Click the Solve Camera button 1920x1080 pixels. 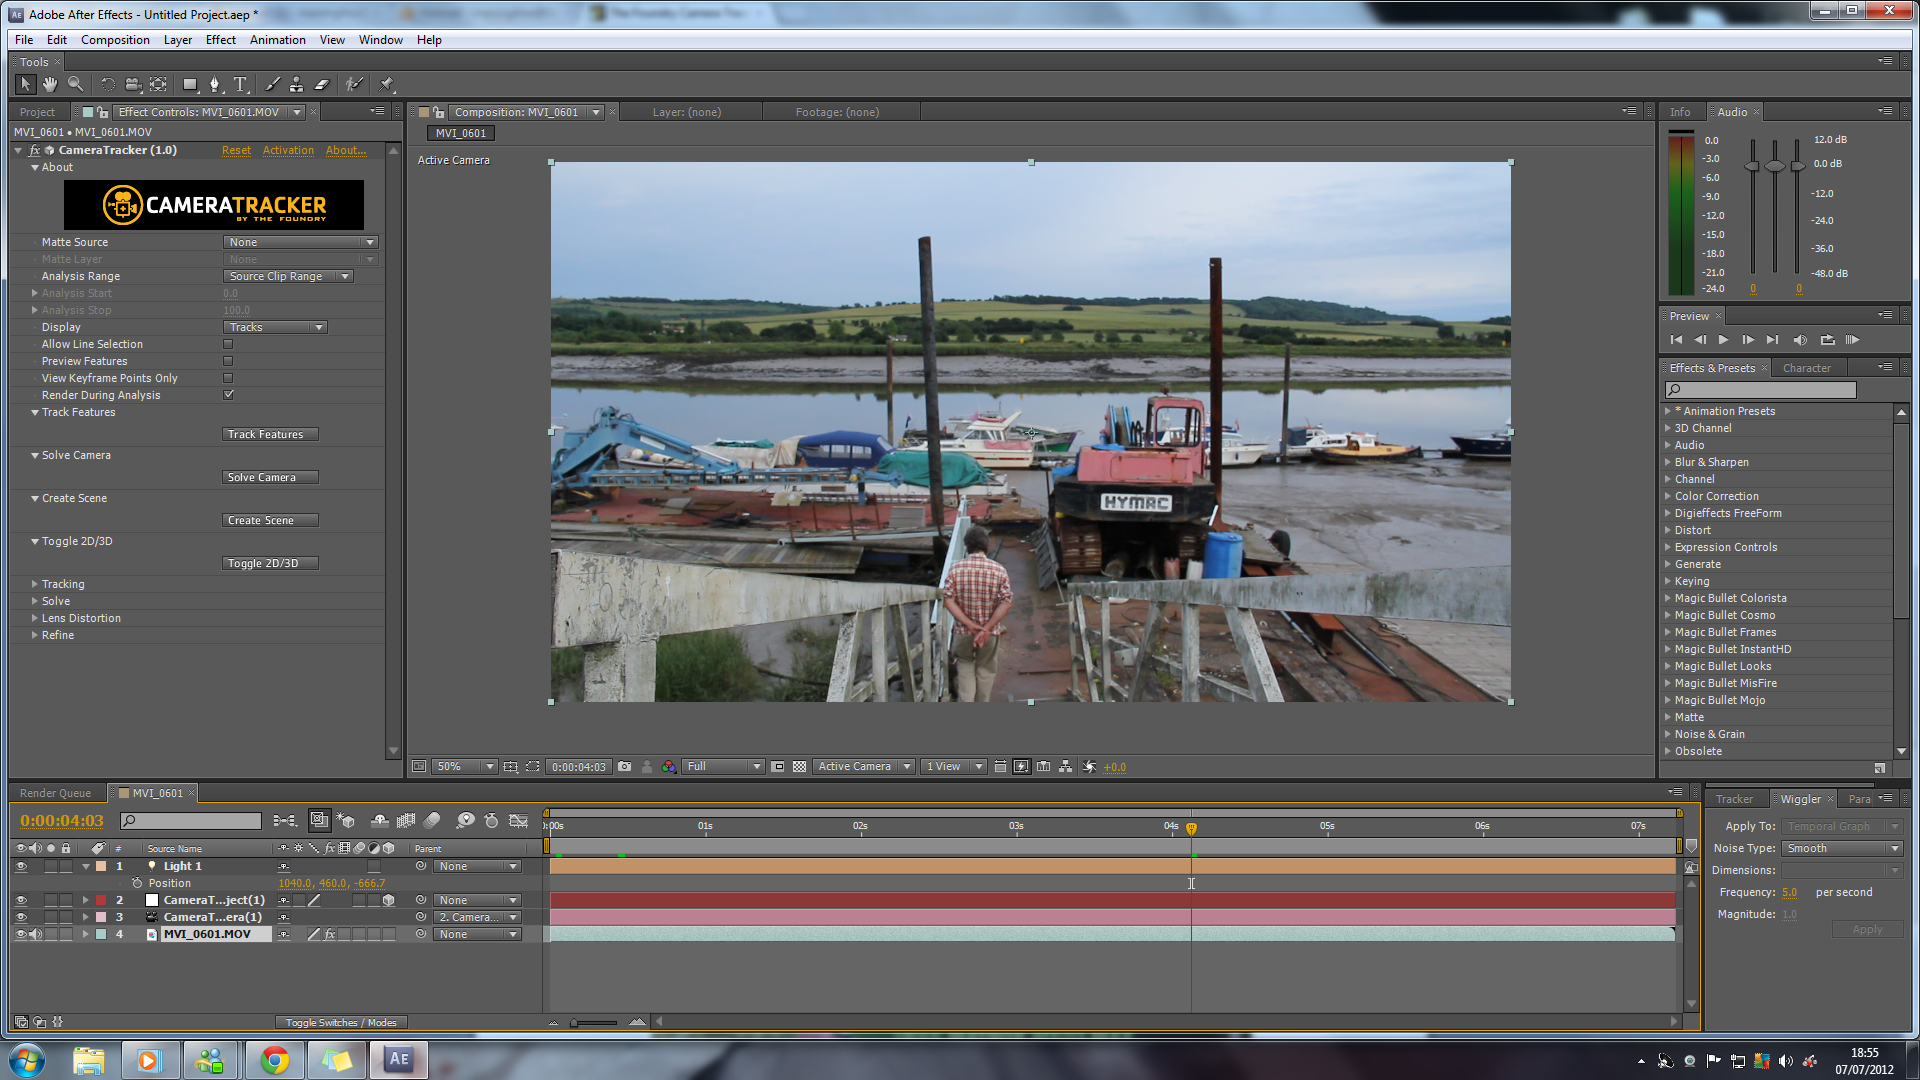[x=261, y=476]
